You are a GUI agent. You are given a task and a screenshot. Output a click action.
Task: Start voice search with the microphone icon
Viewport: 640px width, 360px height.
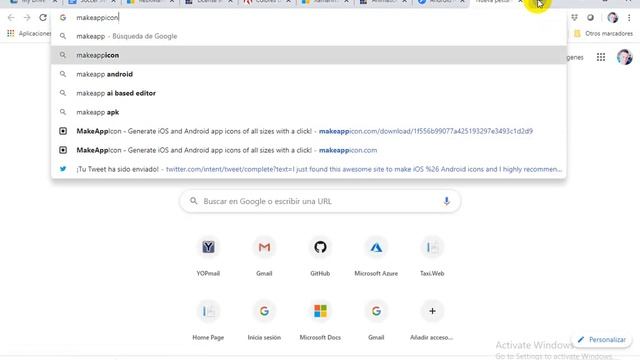[446, 201]
